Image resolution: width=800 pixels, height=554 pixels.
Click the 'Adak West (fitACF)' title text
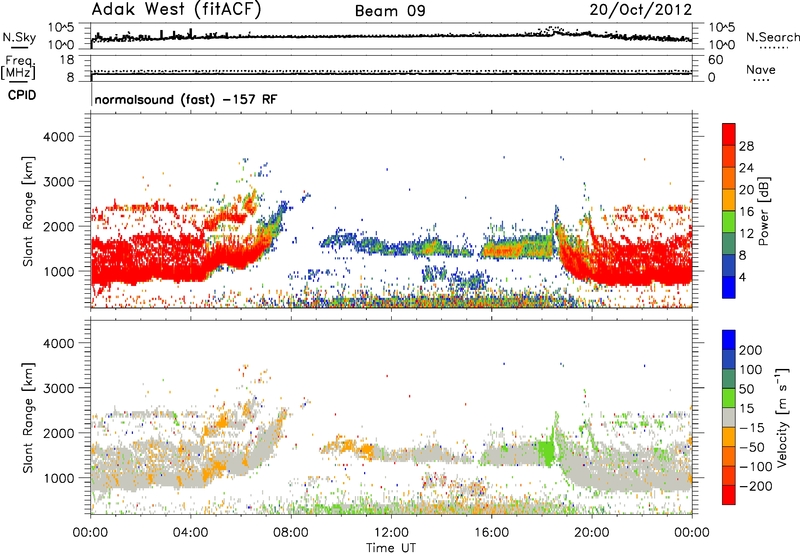click(x=176, y=9)
